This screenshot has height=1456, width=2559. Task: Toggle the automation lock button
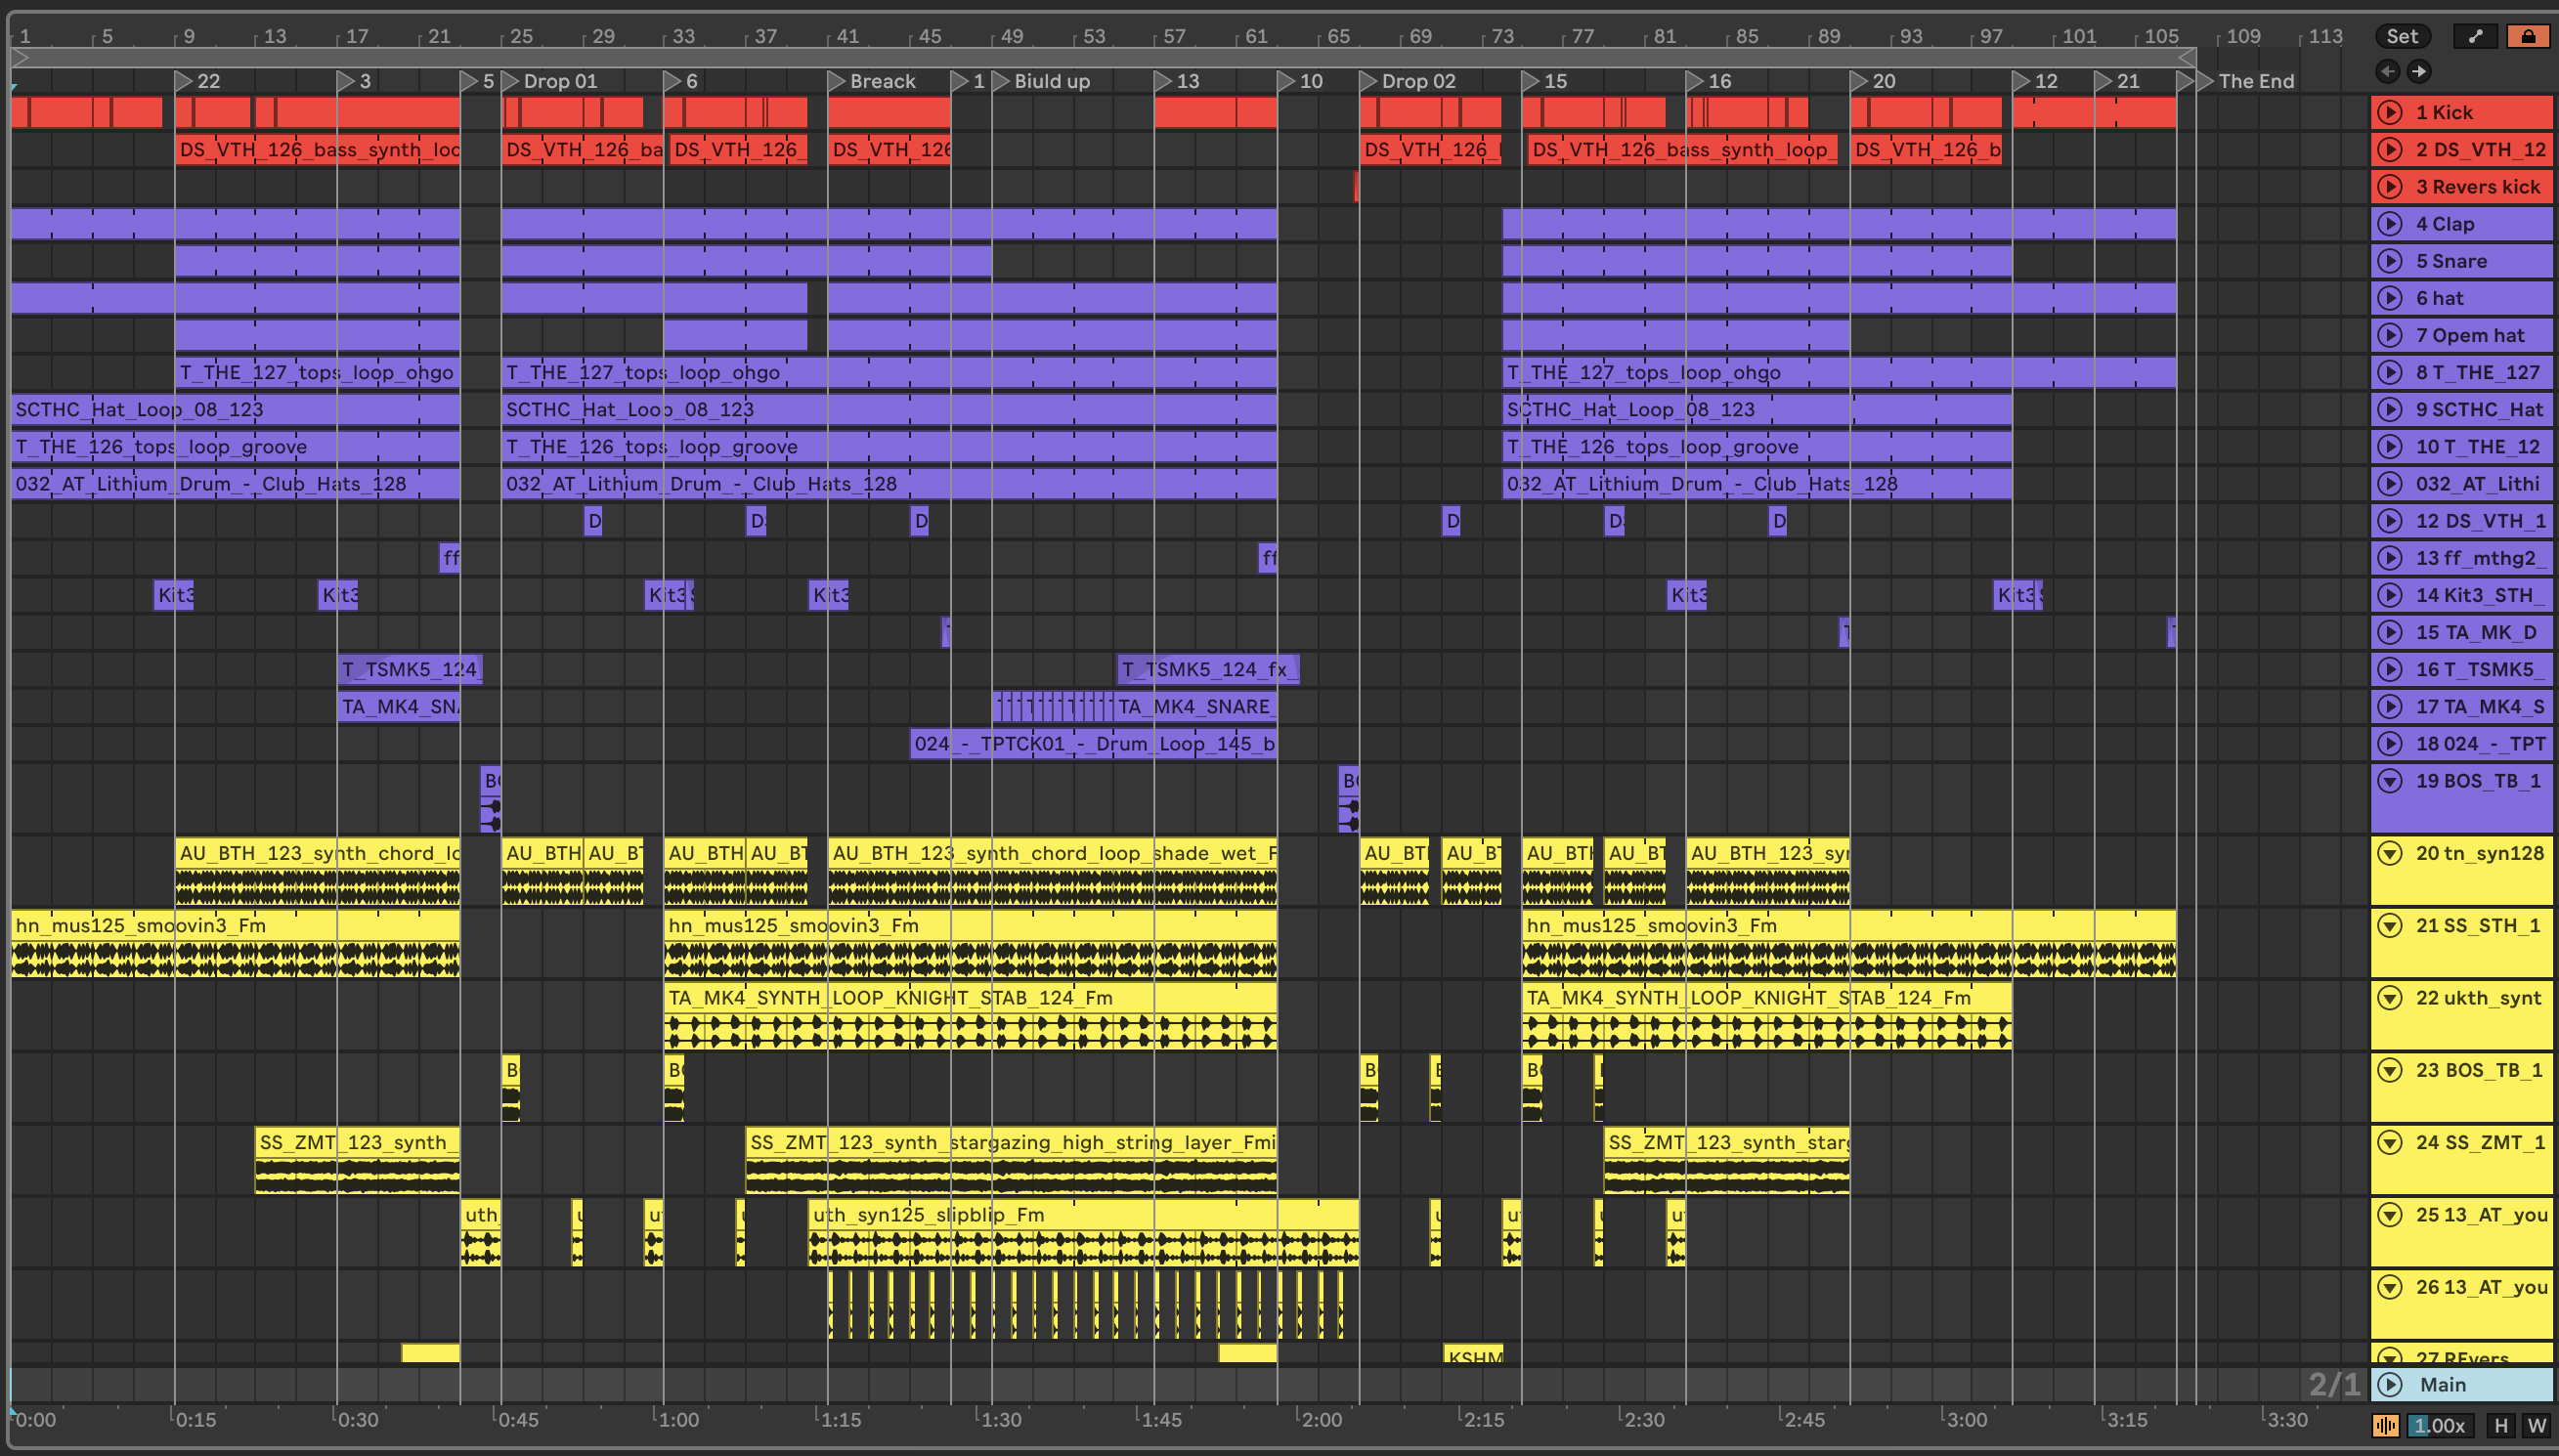click(2528, 37)
